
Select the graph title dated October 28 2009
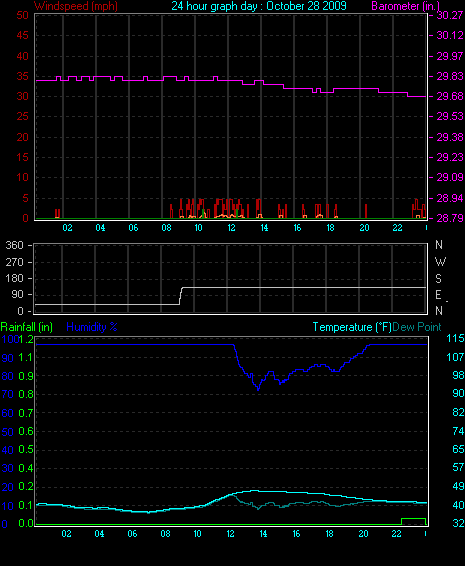coord(259,6)
